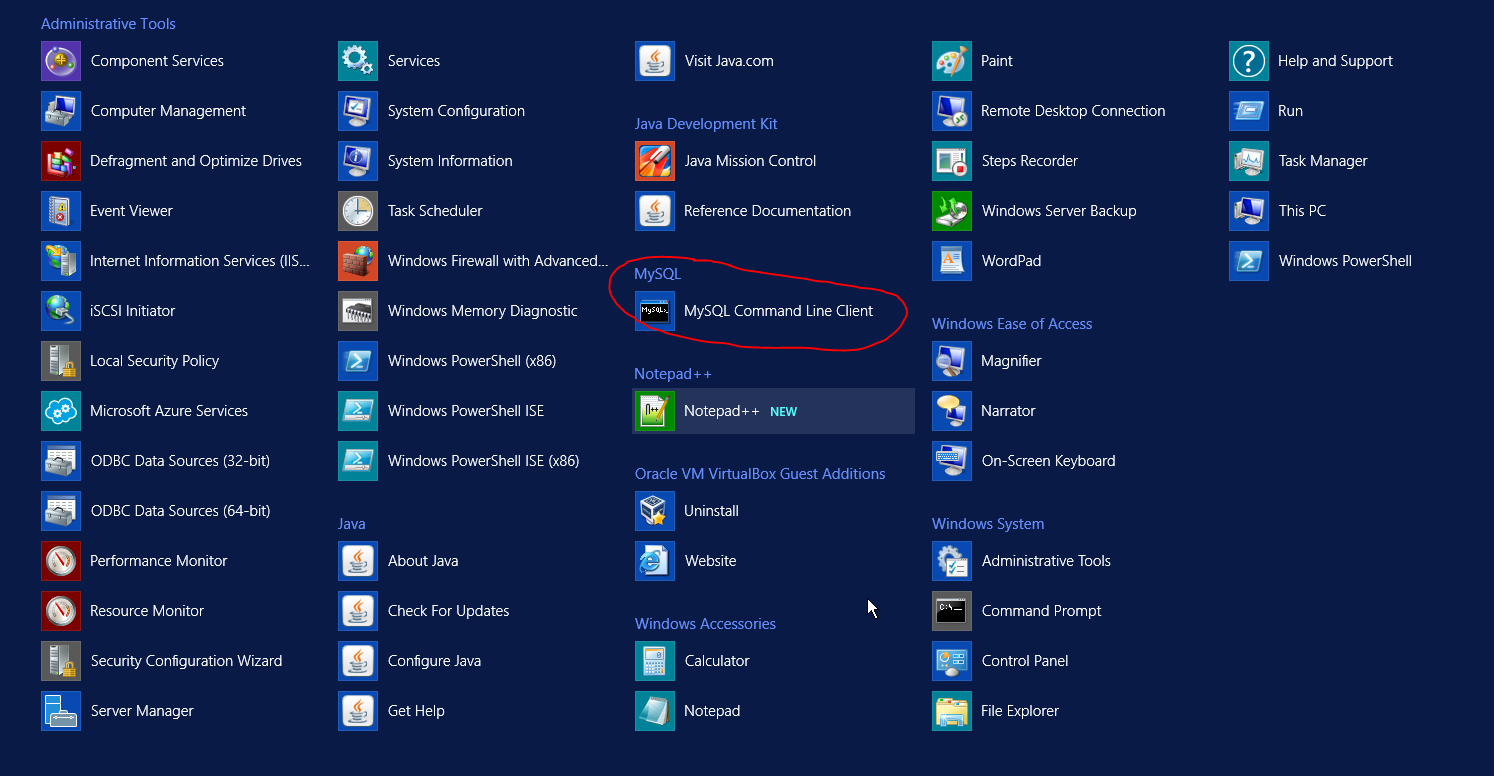1494x776 pixels.
Task: Click the Windows PowerShell ISE (x86) label
Action: pyautogui.click(x=483, y=461)
